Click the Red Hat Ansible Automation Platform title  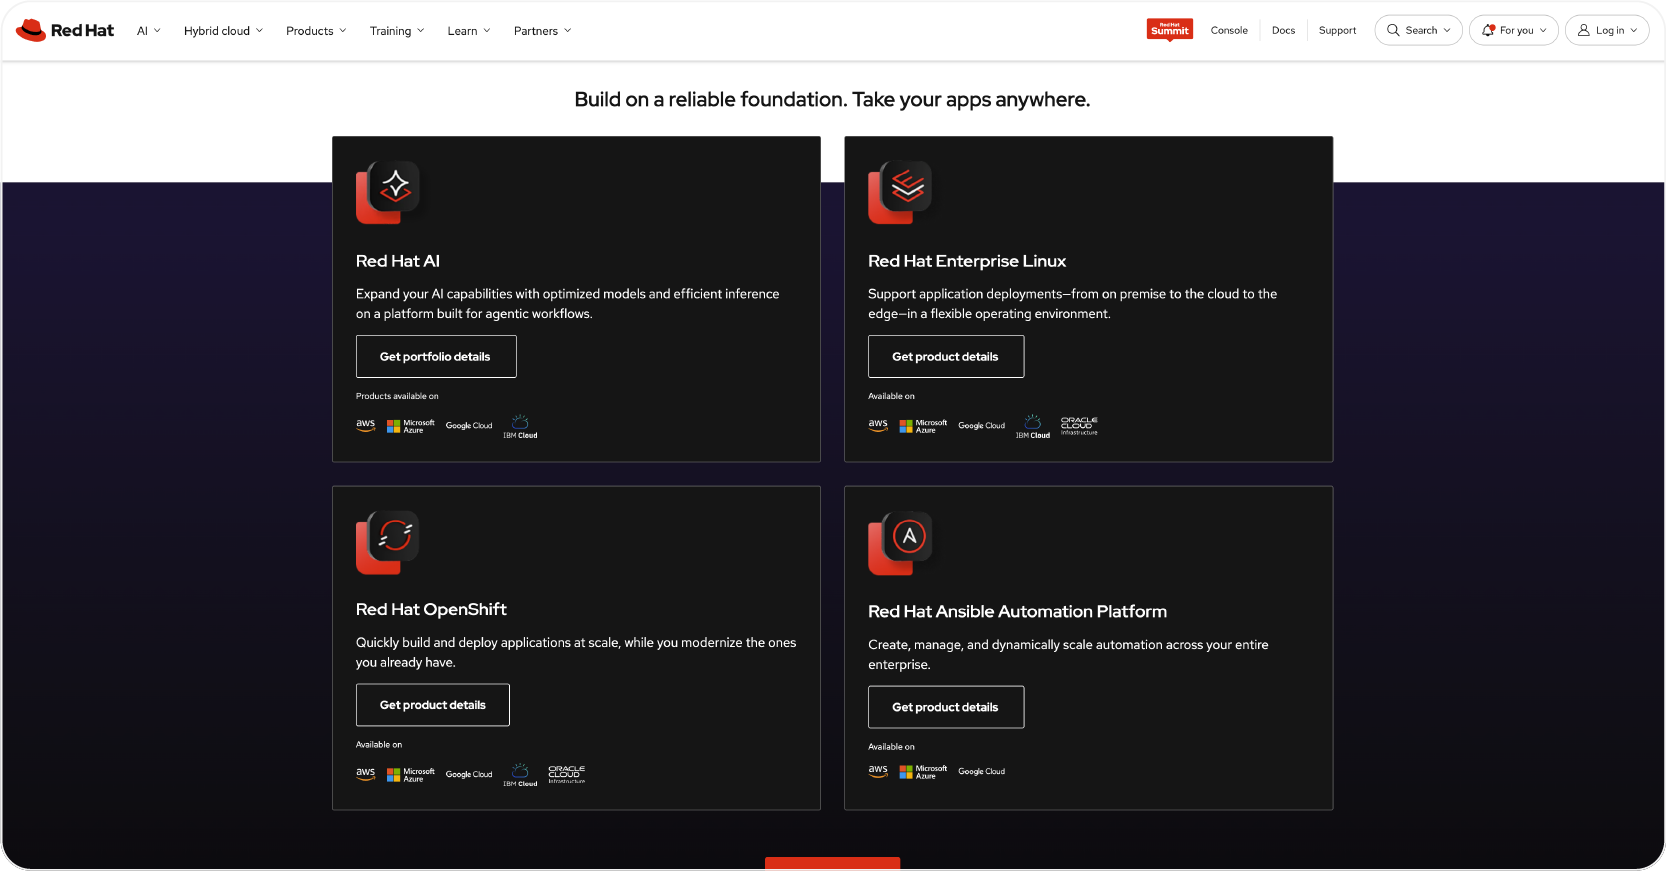[1017, 611]
